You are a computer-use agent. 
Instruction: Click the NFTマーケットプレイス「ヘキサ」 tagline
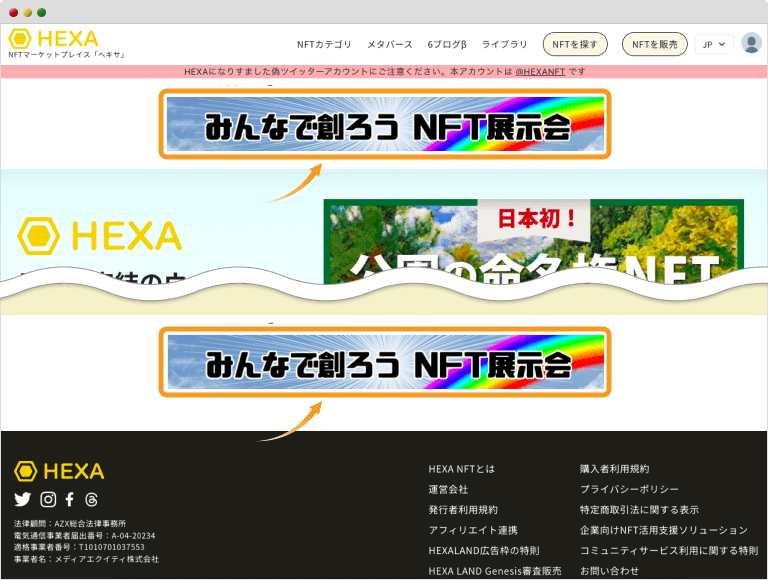point(67,54)
